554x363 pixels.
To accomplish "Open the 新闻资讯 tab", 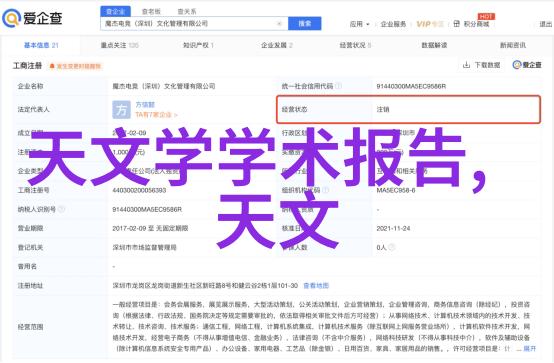I will [x=513, y=45].
